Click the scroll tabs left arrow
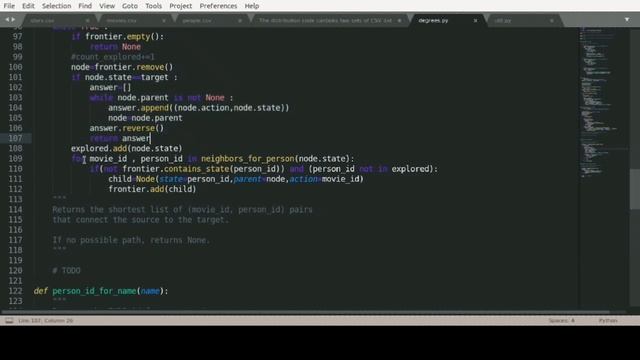 (x=7, y=19)
